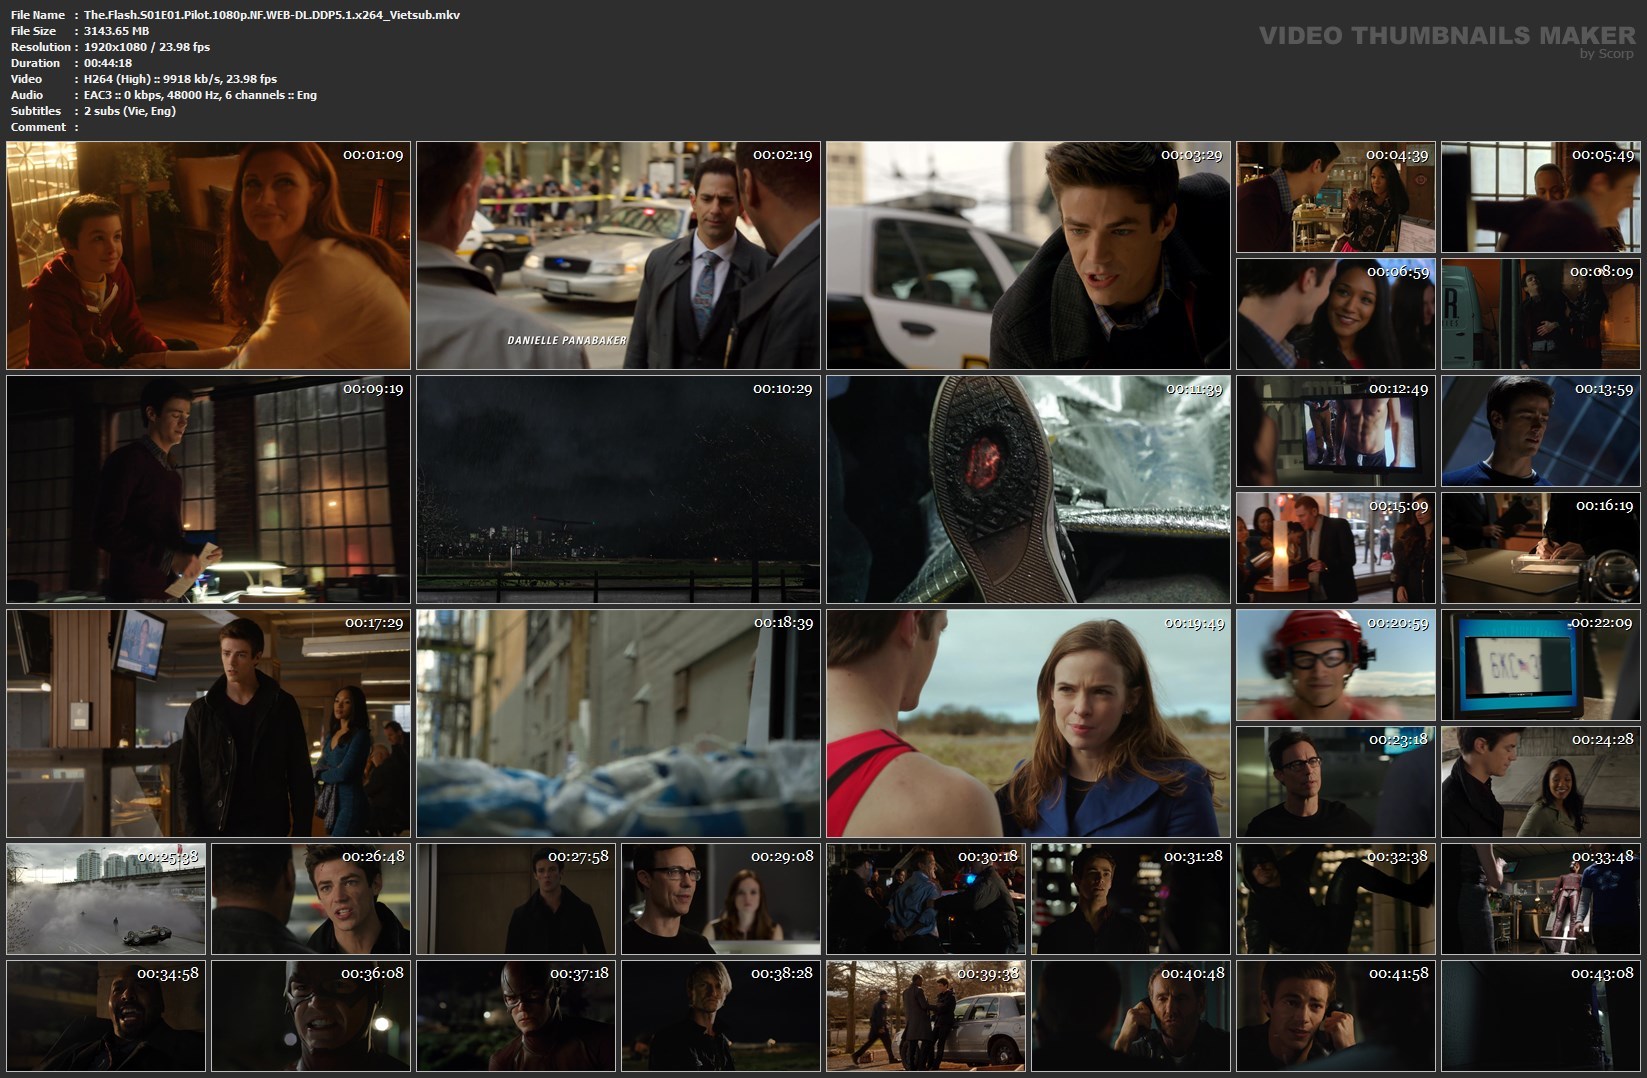The image size is (1647, 1078).
Task: Select the thumbnail timestamped 00:31:28
Action: [x=1131, y=899]
